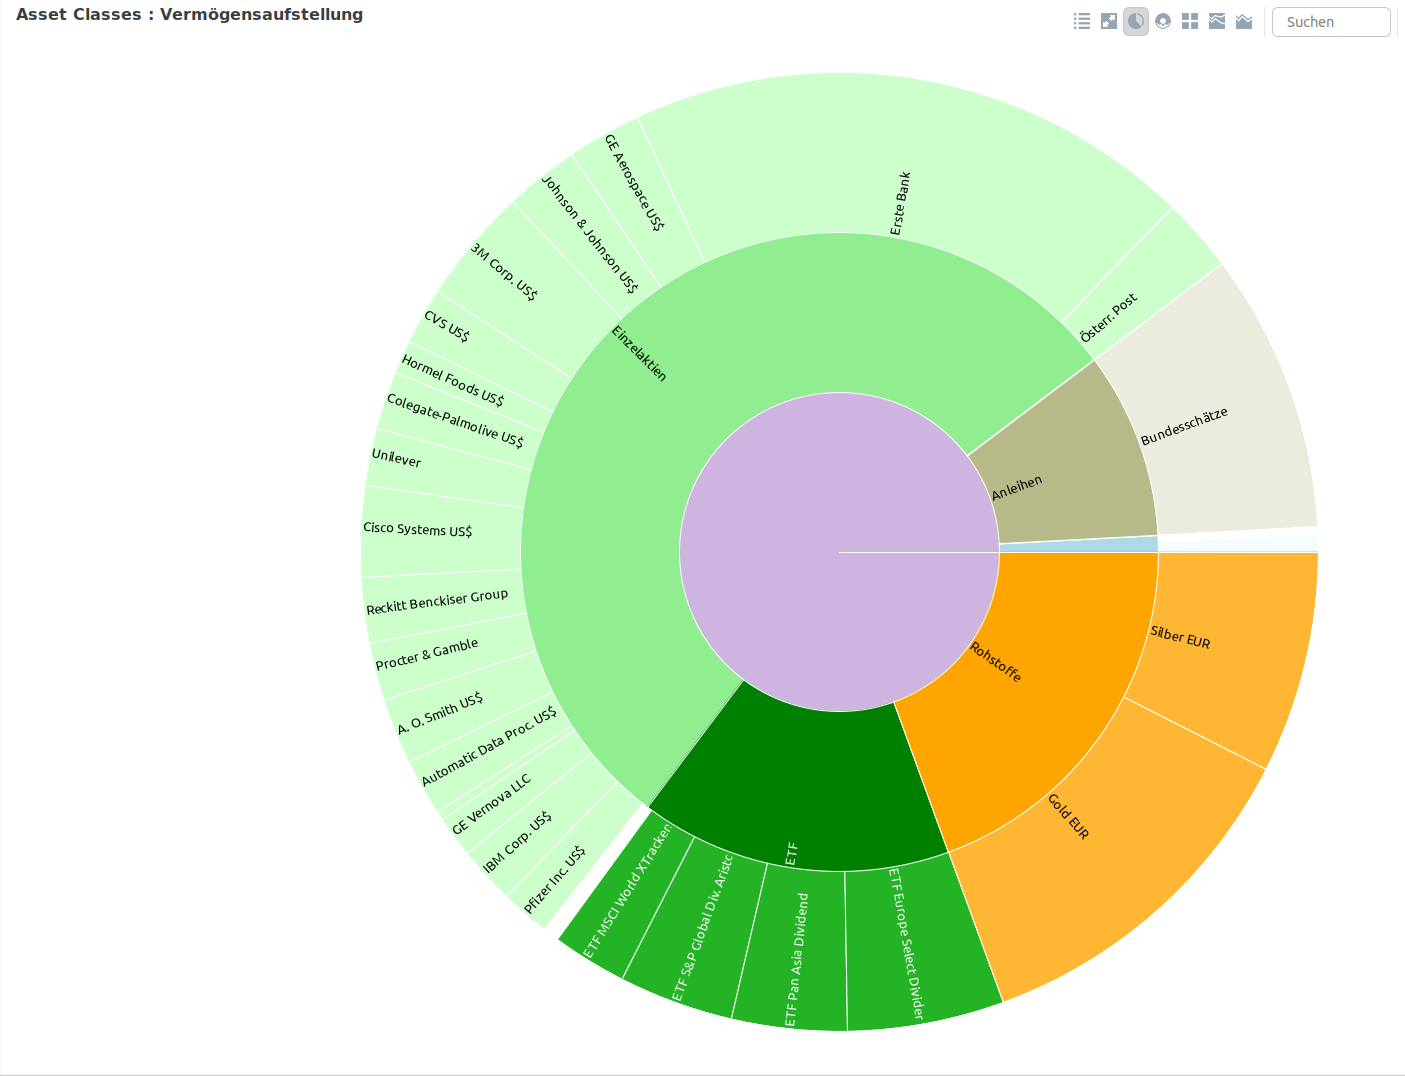Switch to the list definition view icon
Screen dimensions: 1405x1076
[1082, 21]
